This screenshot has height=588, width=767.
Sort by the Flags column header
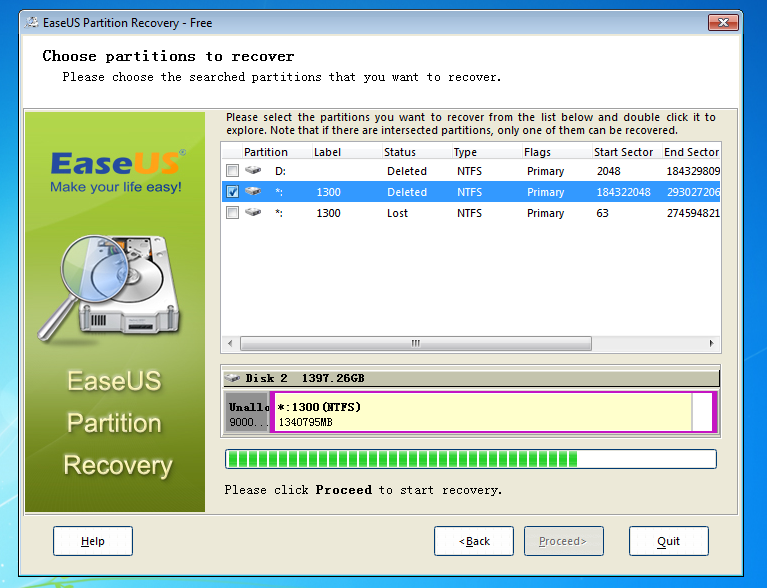pos(556,152)
